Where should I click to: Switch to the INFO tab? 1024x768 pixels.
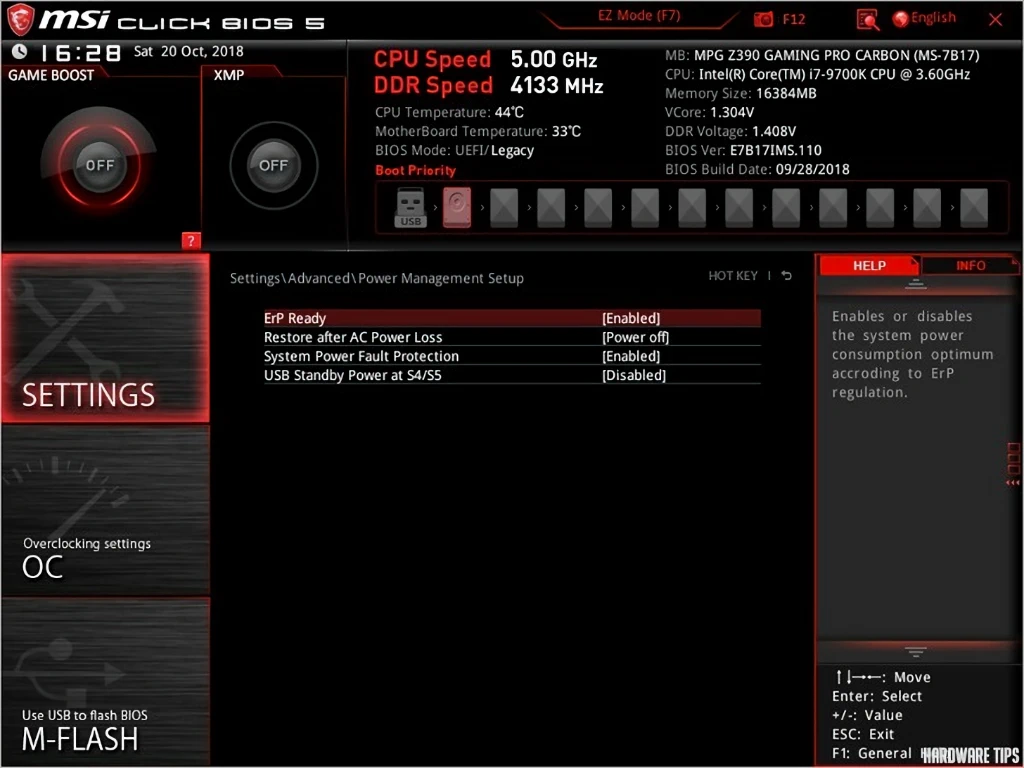tap(969, 266)
